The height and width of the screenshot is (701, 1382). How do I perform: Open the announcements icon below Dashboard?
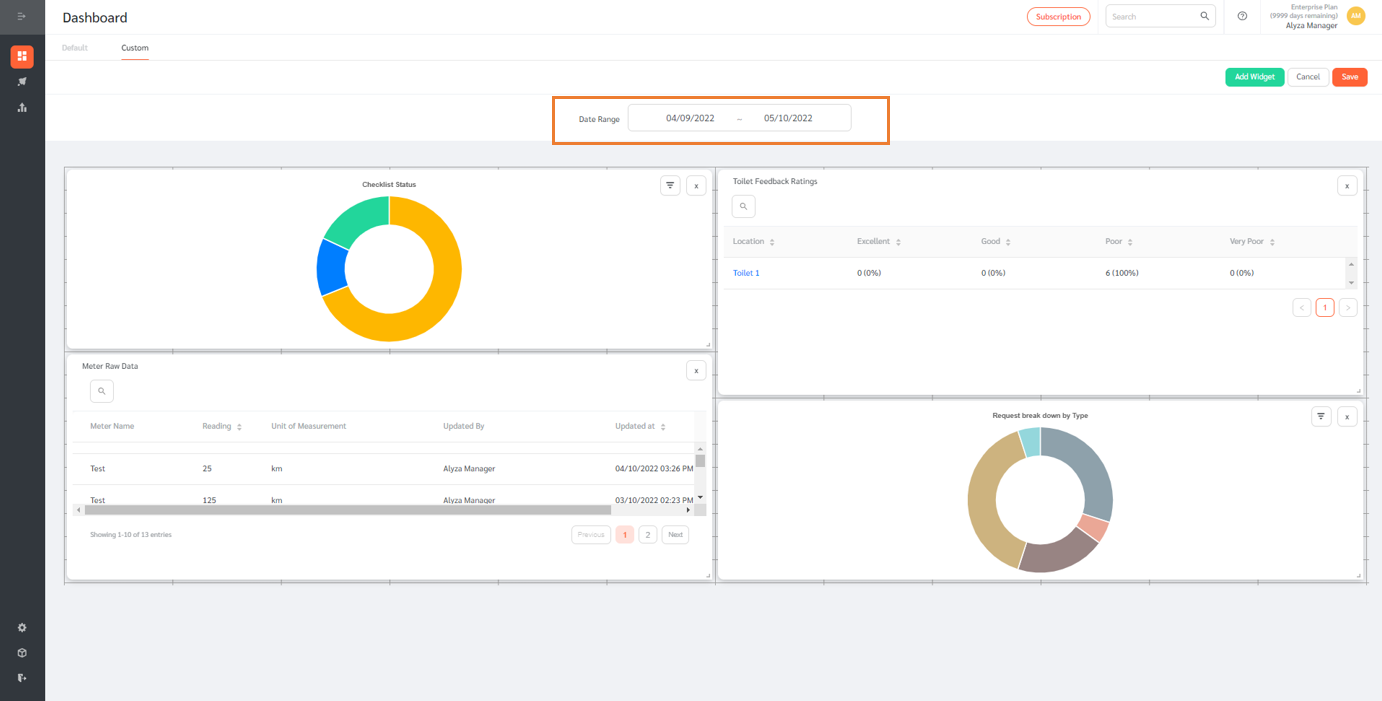pos(21,81)
